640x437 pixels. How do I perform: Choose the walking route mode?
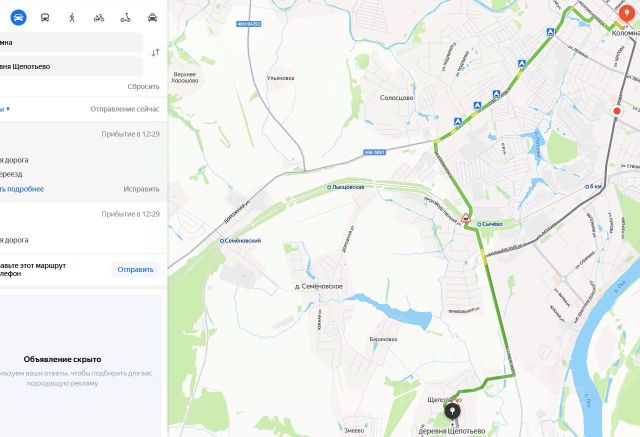coord(72,18)
